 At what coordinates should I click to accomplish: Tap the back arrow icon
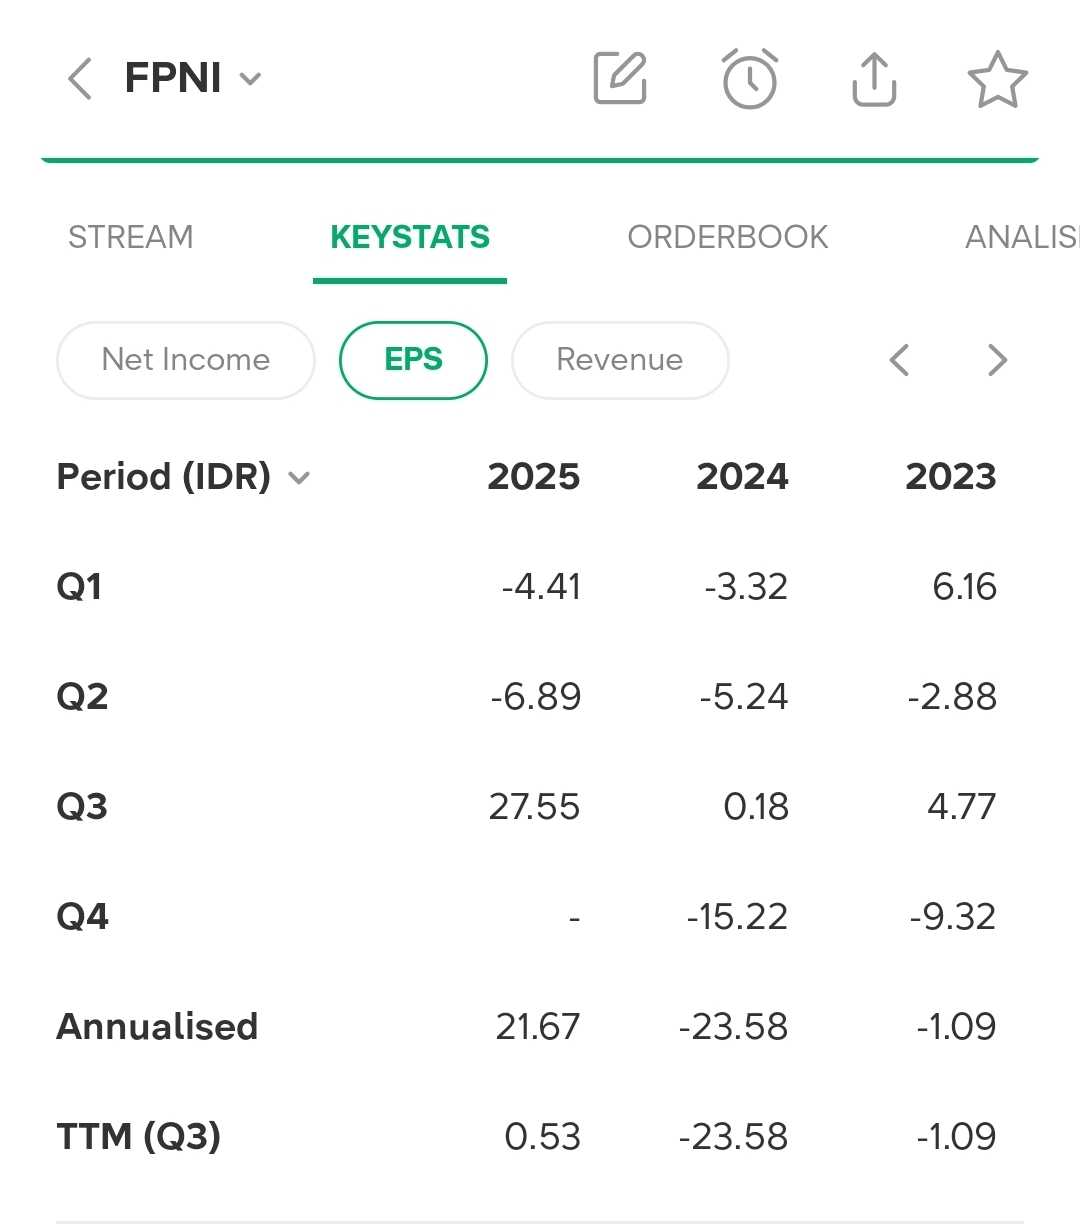[x=80, y=78]
